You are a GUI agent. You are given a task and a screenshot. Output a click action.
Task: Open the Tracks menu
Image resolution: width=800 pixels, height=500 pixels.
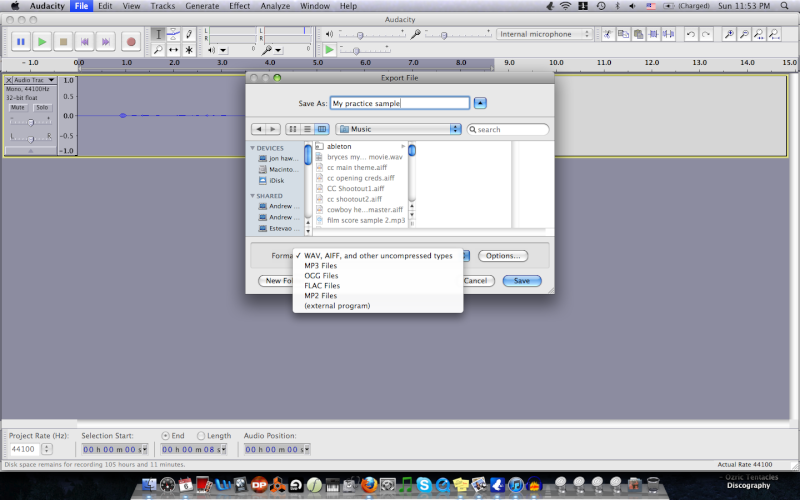pos(163,6)
